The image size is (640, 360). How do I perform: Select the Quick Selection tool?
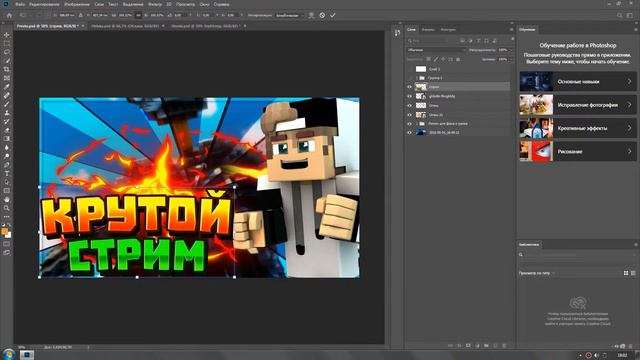coord(7,60)
